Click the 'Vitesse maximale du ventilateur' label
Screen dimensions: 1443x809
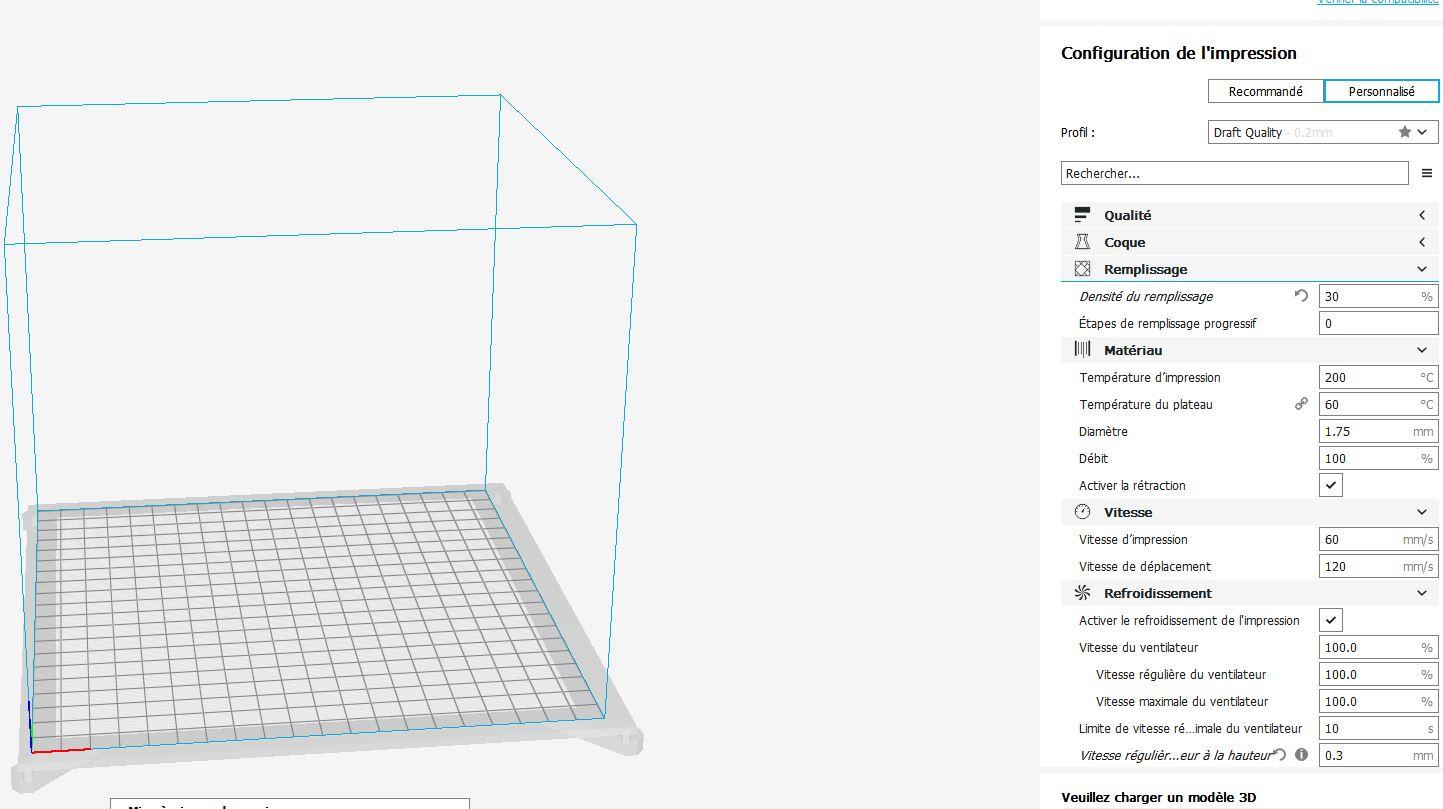1182,701
